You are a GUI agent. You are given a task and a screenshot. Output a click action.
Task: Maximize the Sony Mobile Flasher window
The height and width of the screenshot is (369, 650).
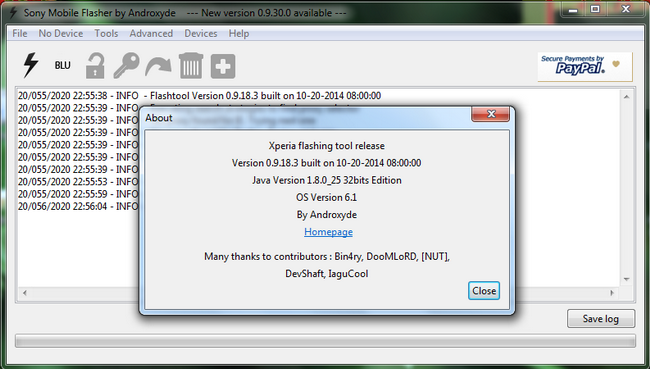pos(595,10)
